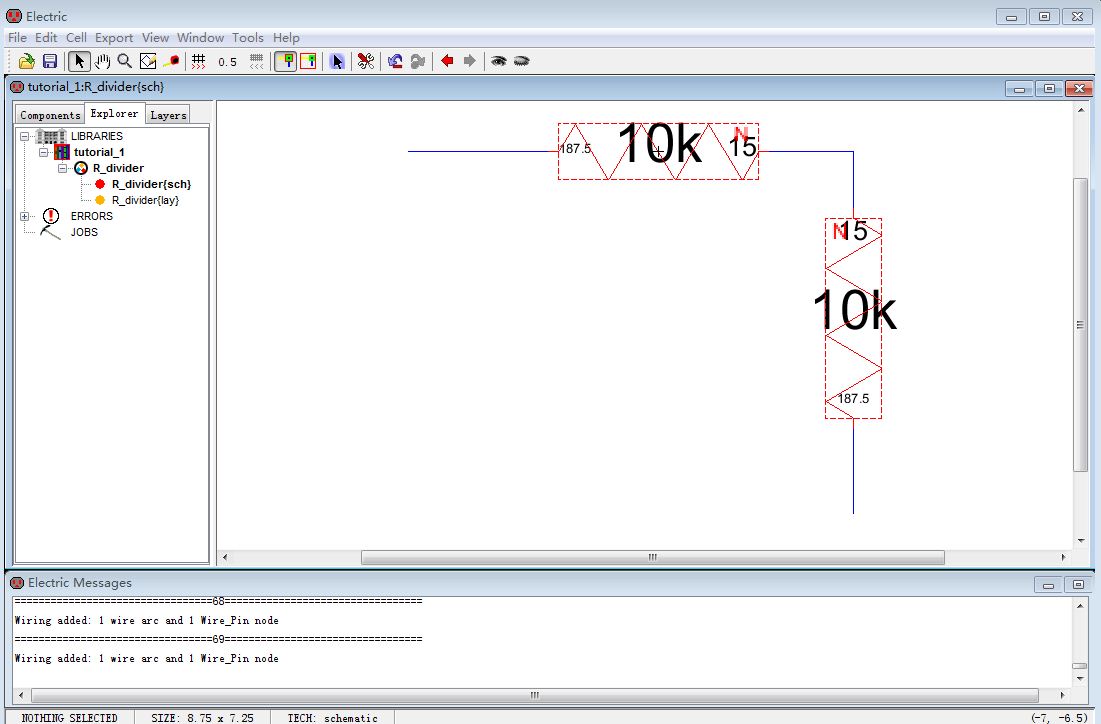The width and height of the screenshot is (1101, 724).
Task: Switch to the Components tab
Action: click(49, 115)
